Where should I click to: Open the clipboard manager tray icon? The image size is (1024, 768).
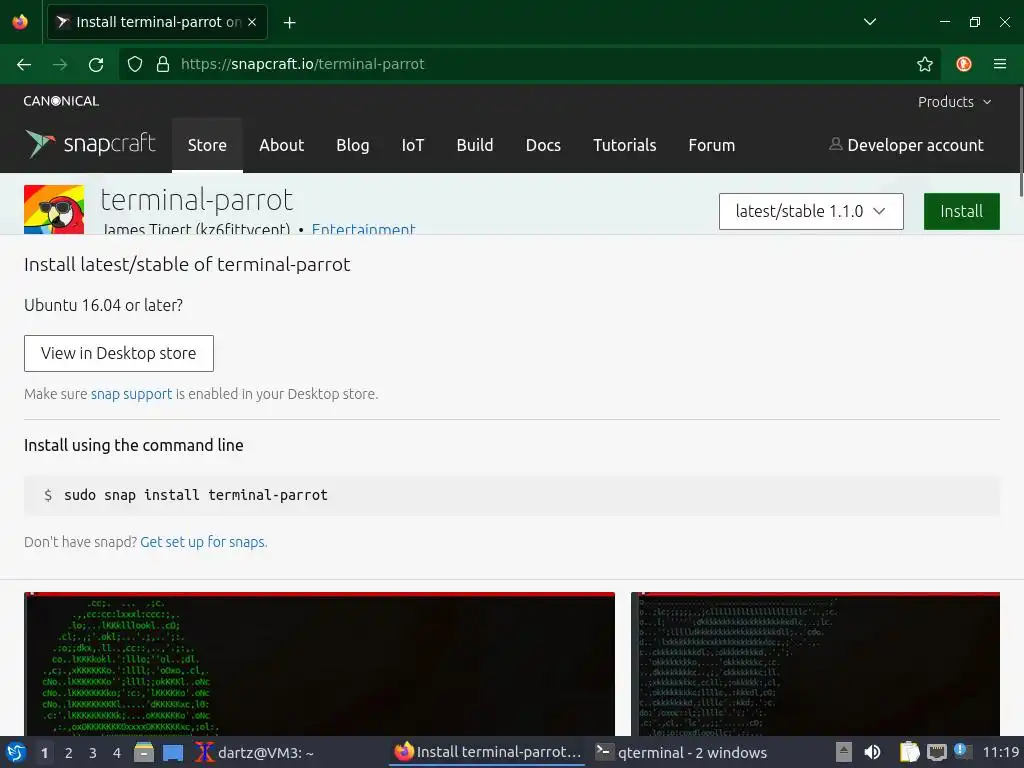pyautogui.click(x=909, y=752)
